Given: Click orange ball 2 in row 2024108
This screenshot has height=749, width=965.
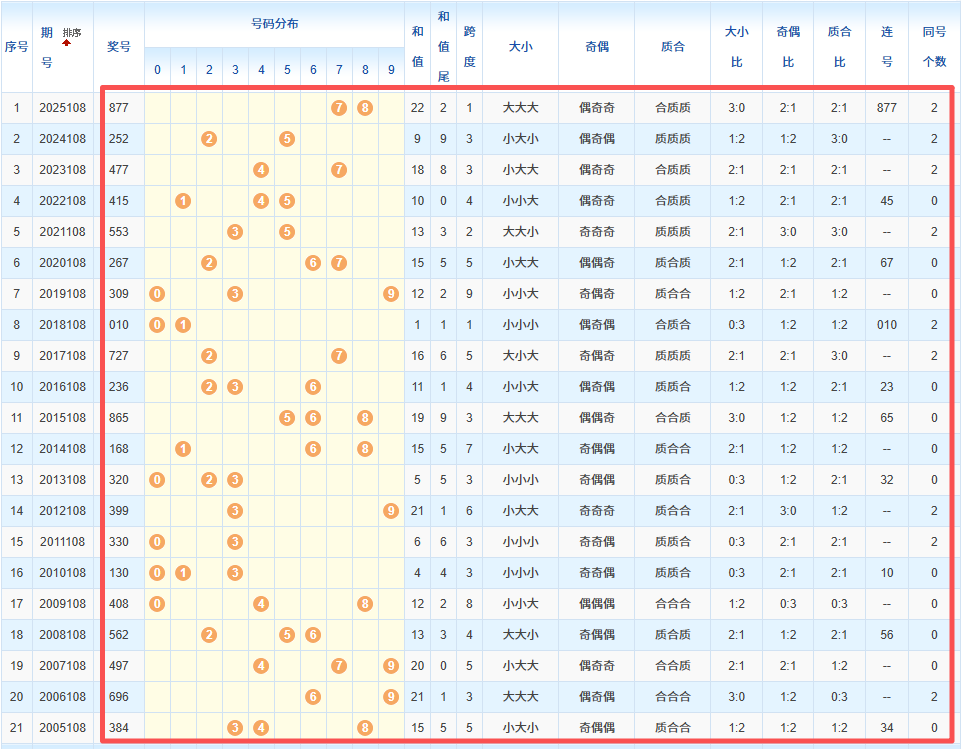Looking at the screenshot, I should click(x=209, y=138).
